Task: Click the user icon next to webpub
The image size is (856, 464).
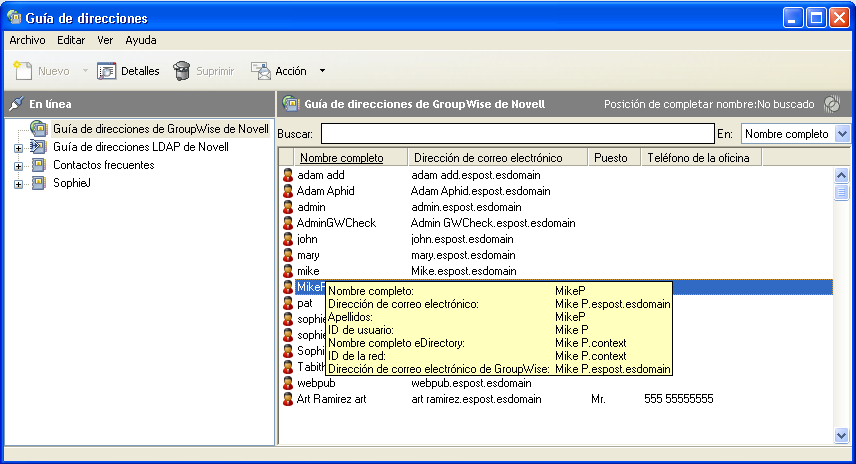Action: click(x=288, y=383)
